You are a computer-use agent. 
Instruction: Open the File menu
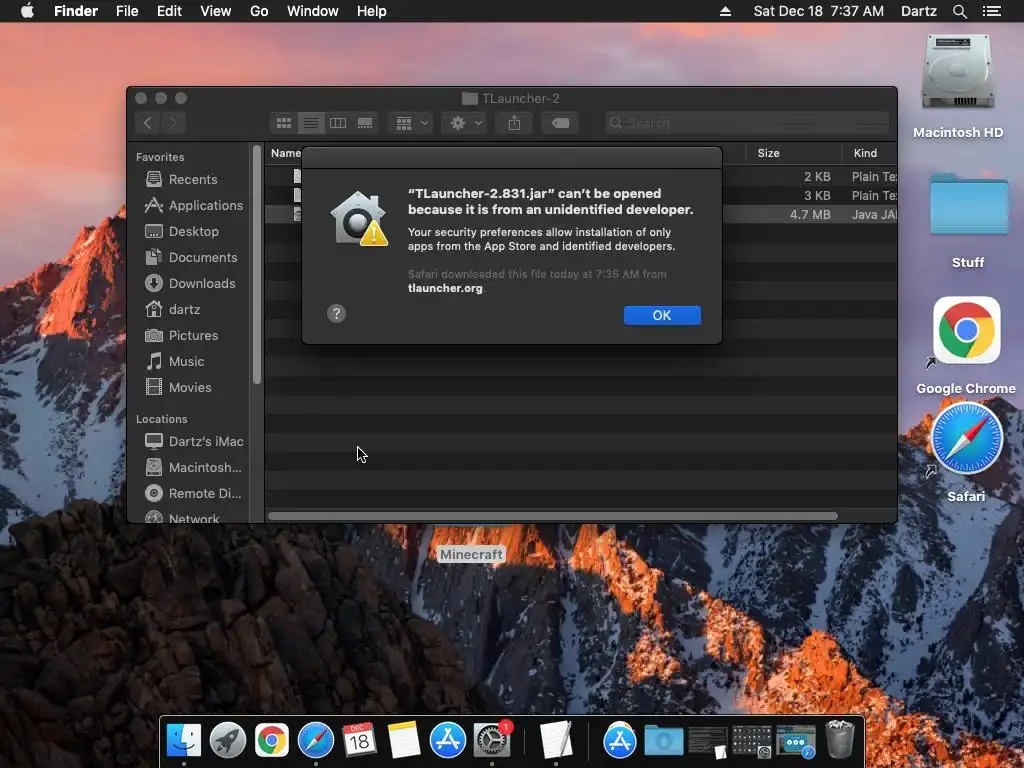tap(127, 11)
